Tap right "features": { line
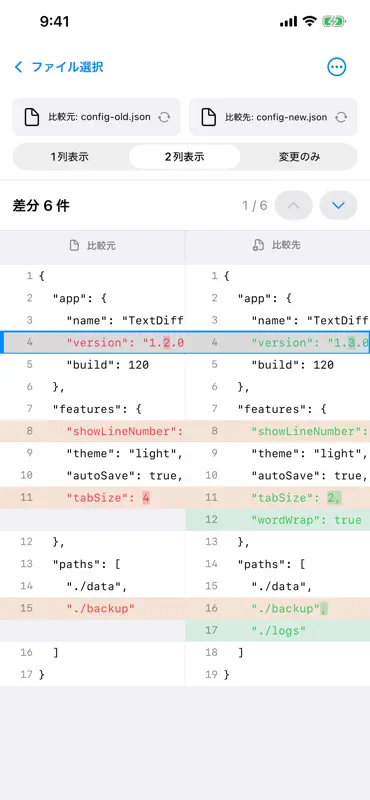This screenshot has width=370, height=800. click(x=278, y=409)
